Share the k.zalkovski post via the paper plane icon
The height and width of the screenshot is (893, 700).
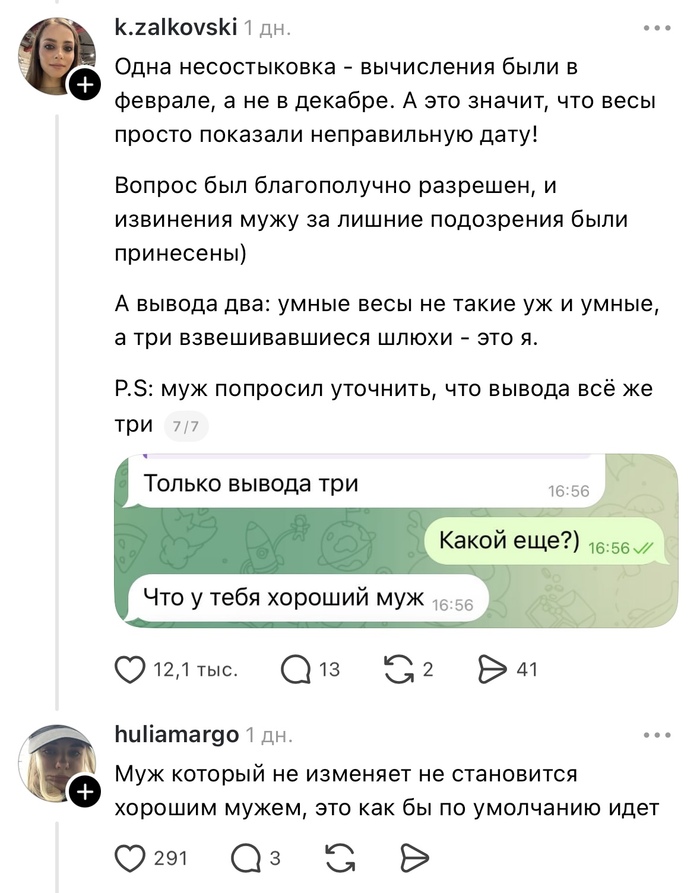click(x=496, y=669)
